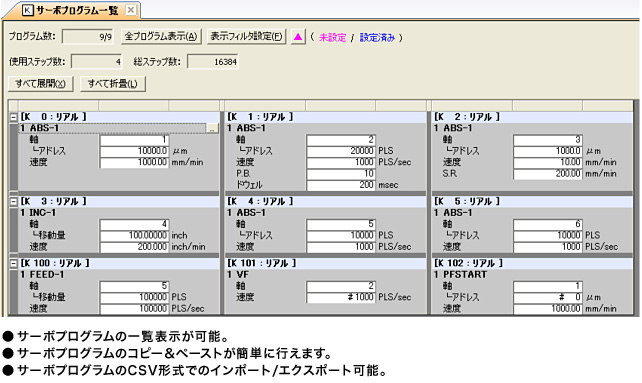
Task: Collapse the K 3 program row
Action: pyautogui.click(x=14, y=202)
